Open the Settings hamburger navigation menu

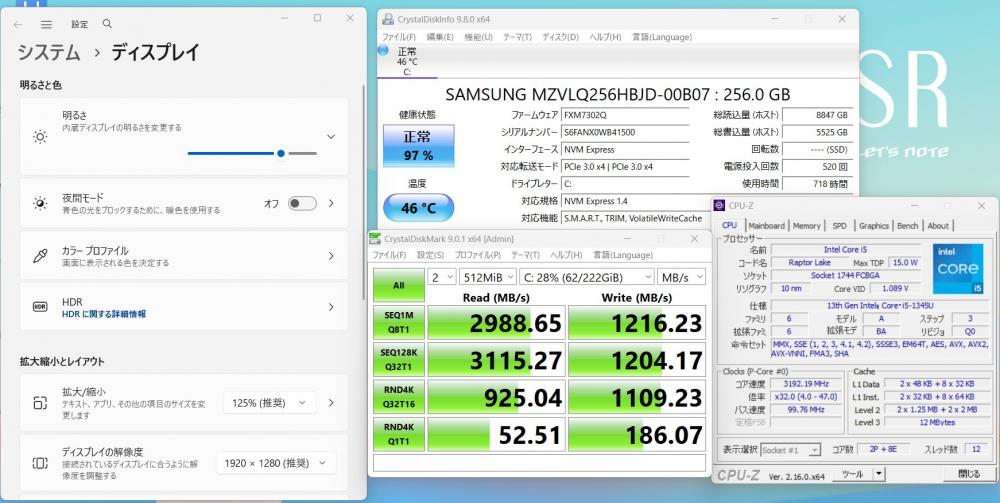pos(47,24)
